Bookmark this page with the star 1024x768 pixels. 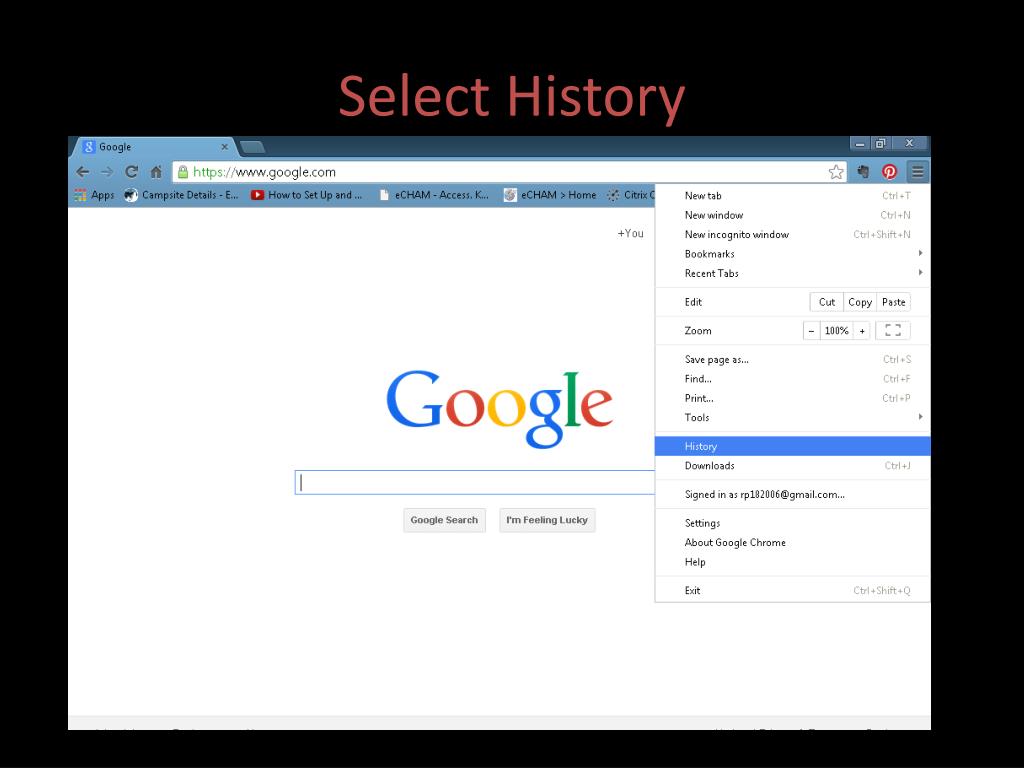[x=835, y=172]
